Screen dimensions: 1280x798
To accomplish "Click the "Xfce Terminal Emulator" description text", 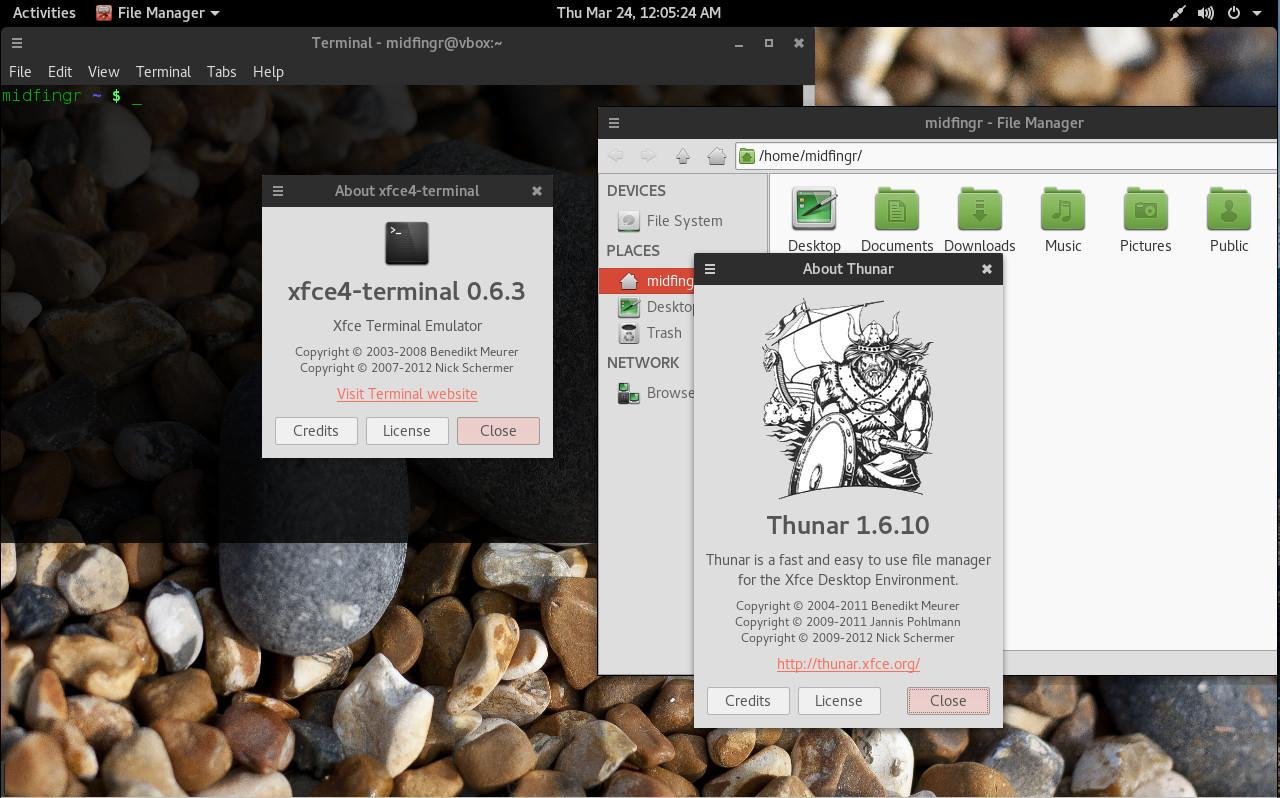I will click(407, 326).
